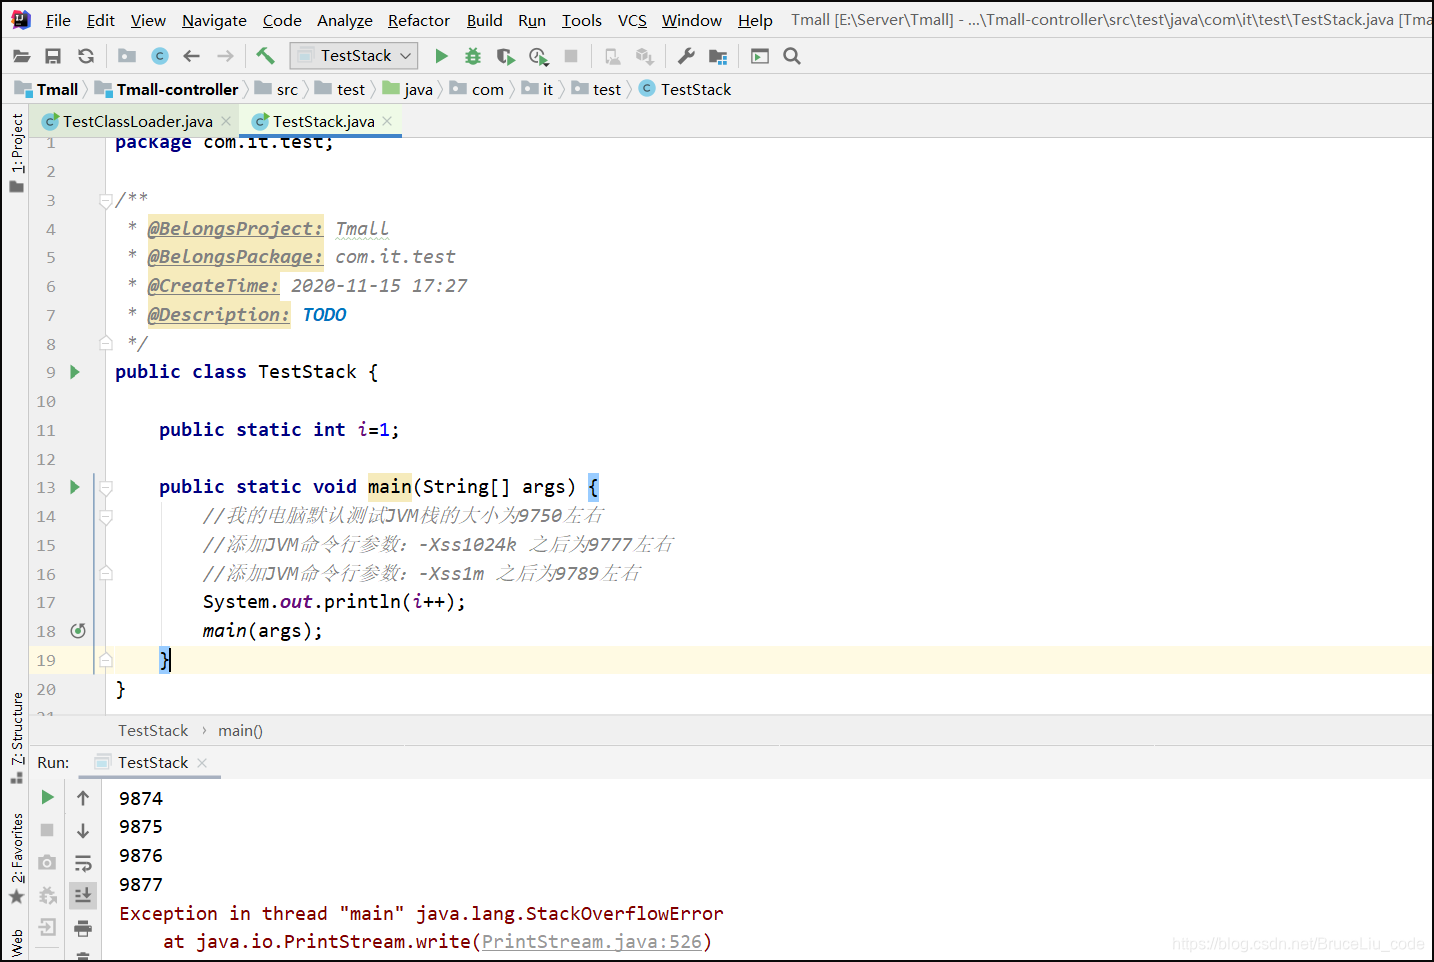Switch to the TestClassLoader.java tab

(x=137, y=121)
